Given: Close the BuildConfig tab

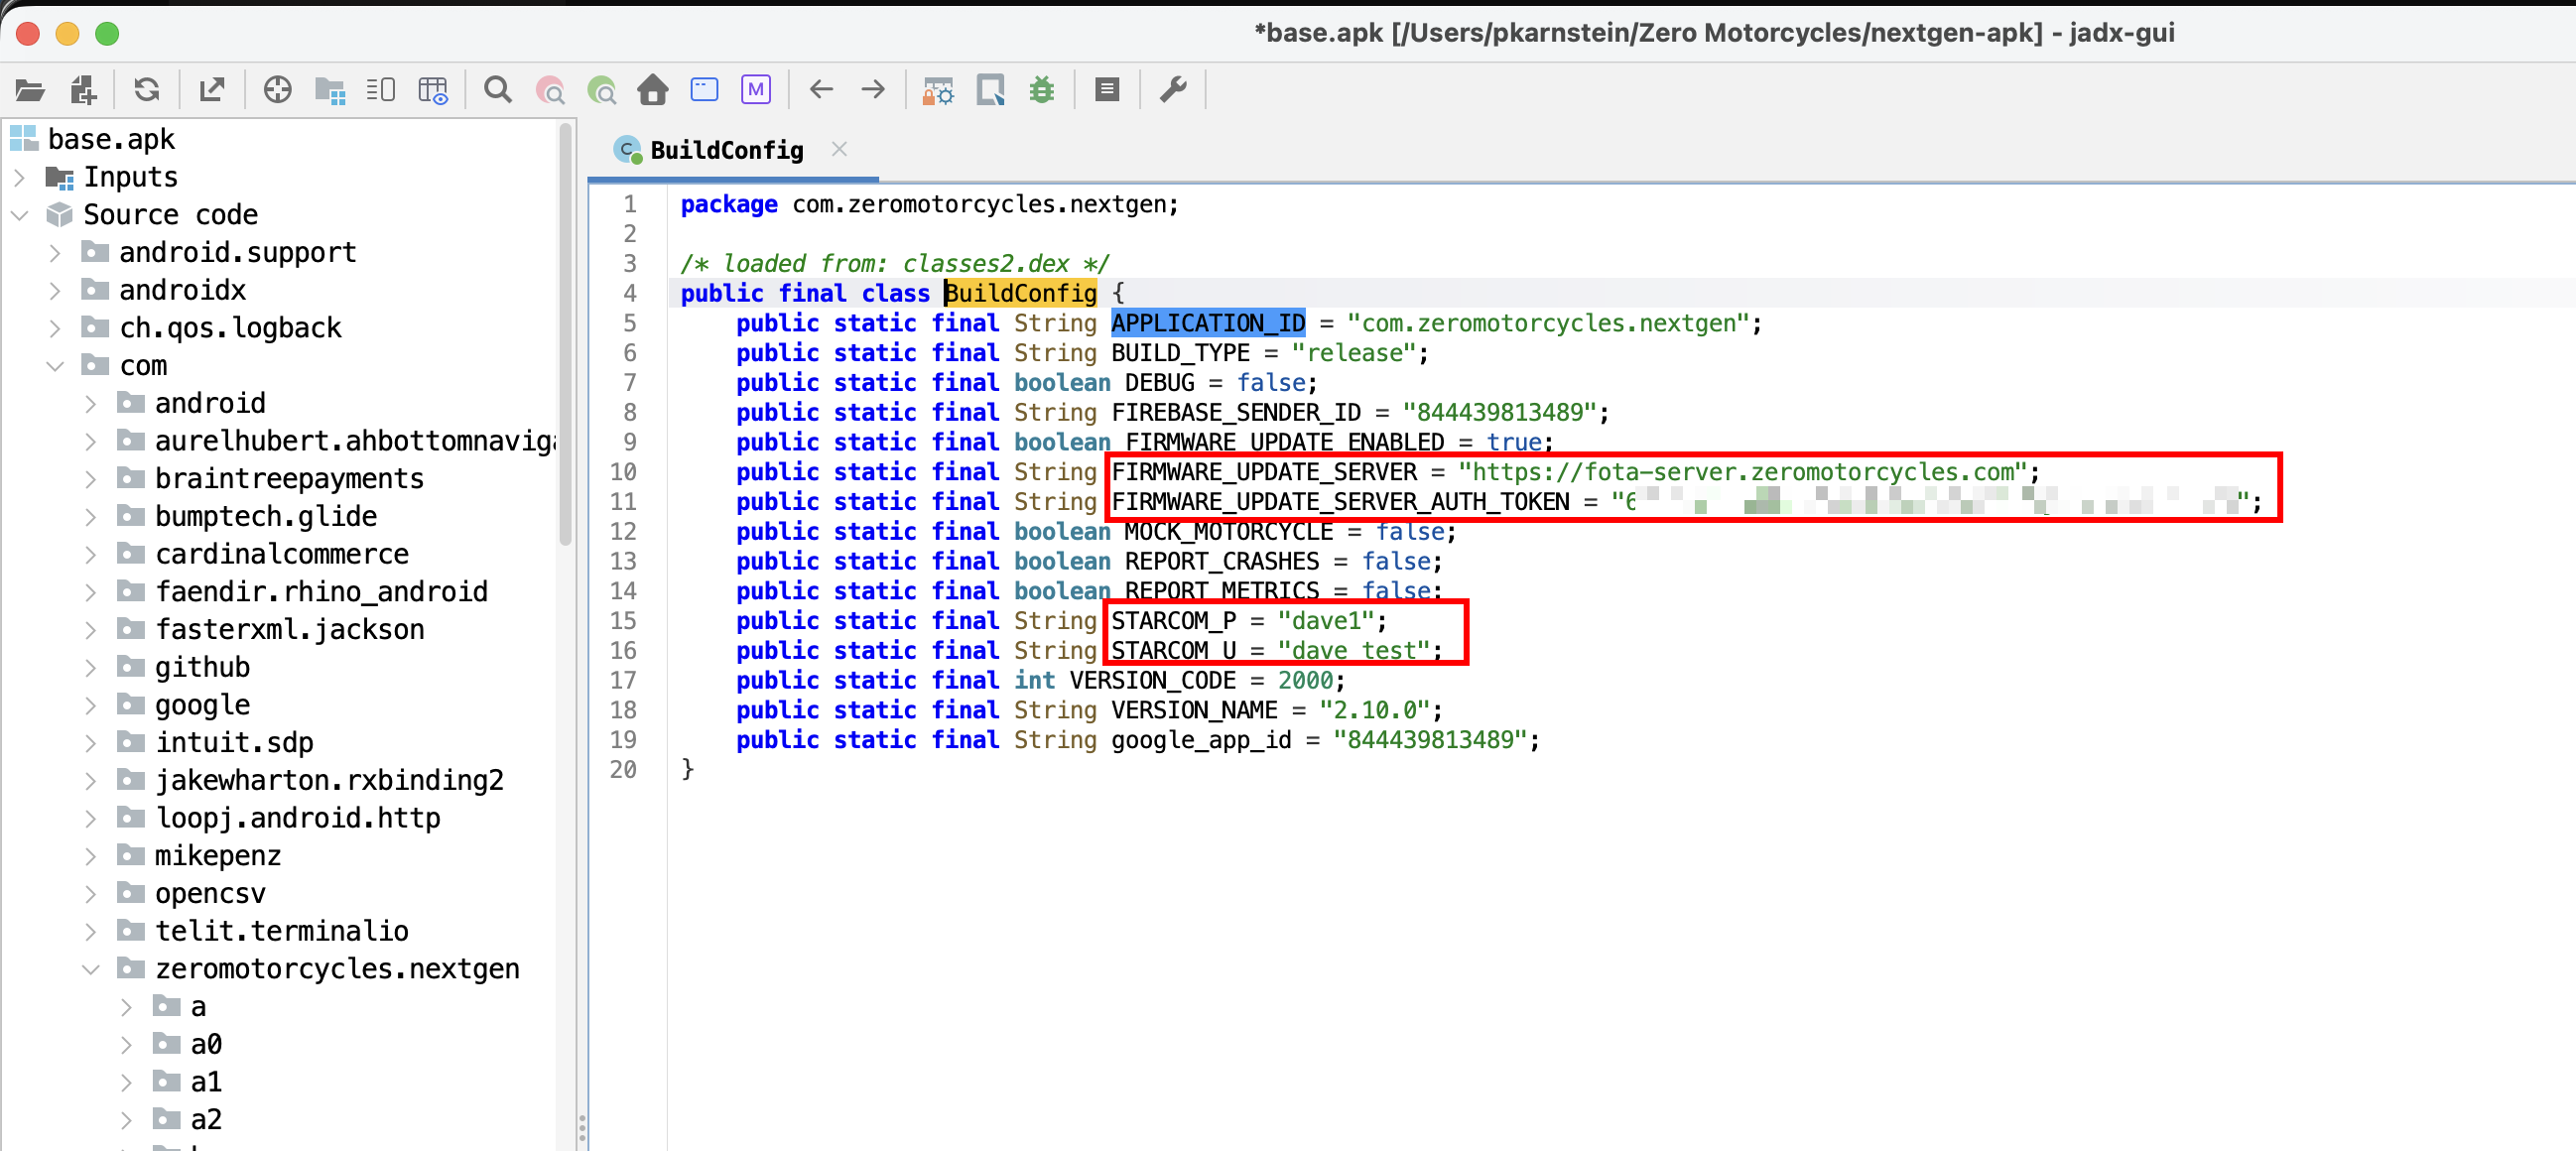Looking at the screenshot, I should [839, 149].
